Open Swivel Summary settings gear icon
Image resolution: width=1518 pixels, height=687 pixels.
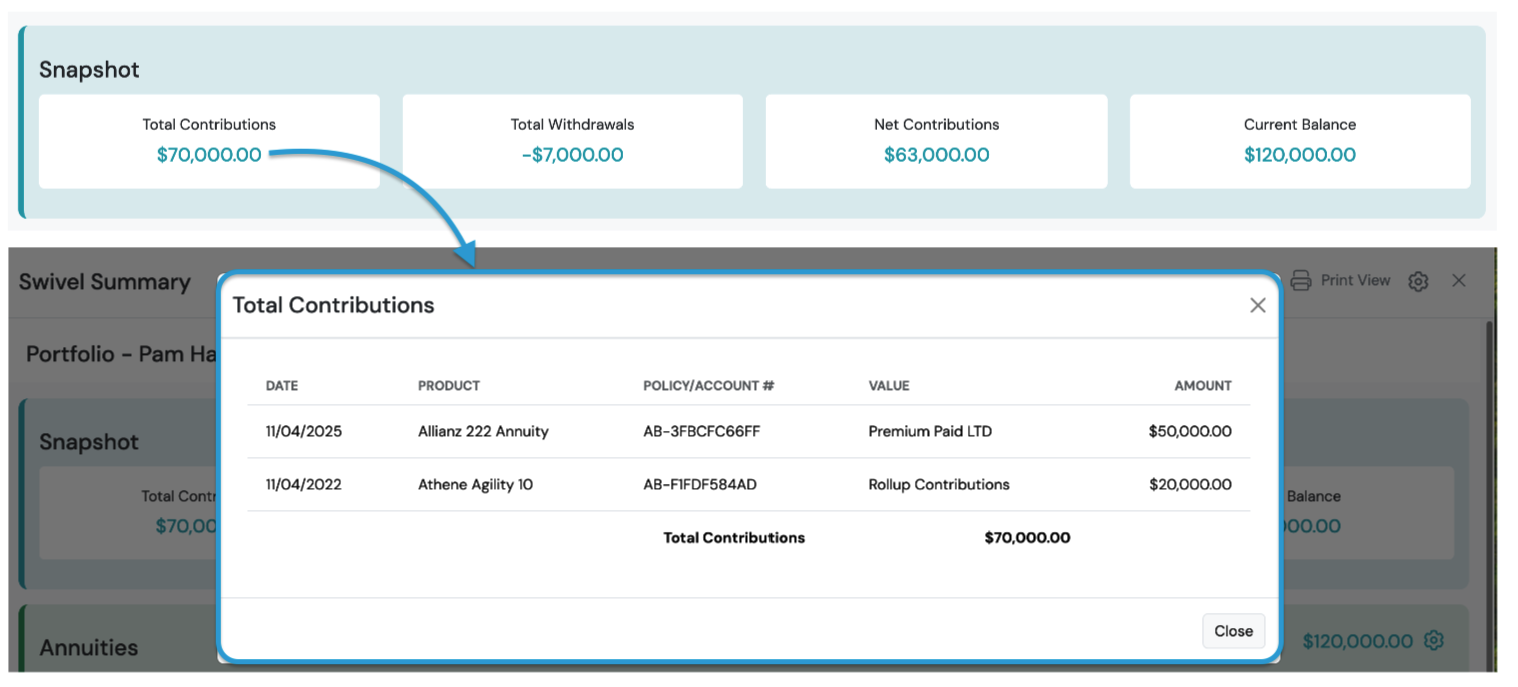pyautogui.click(x=1418, y=281)
